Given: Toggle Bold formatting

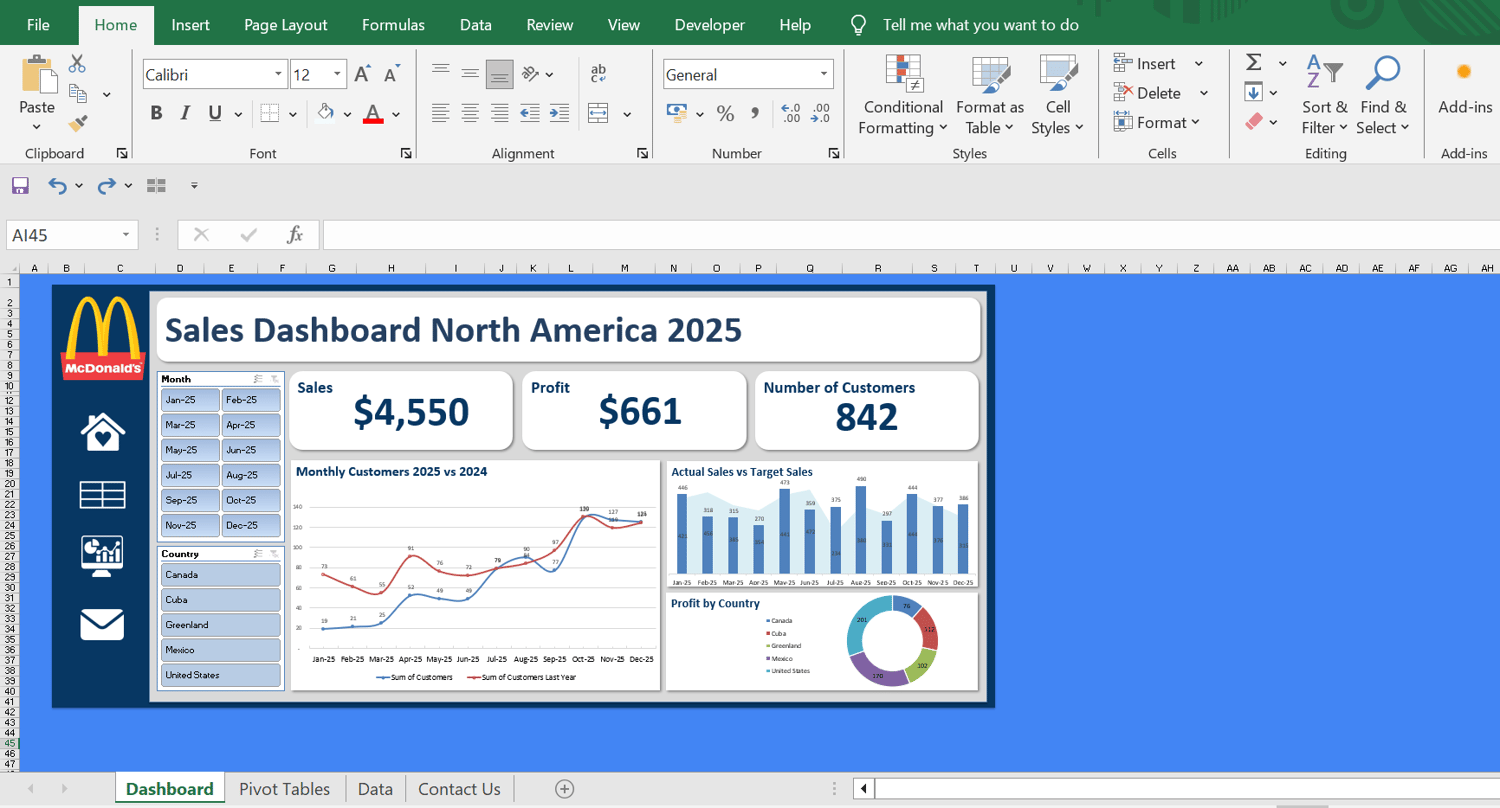Looking at the screenshot, I should click(x=156, y=113).
